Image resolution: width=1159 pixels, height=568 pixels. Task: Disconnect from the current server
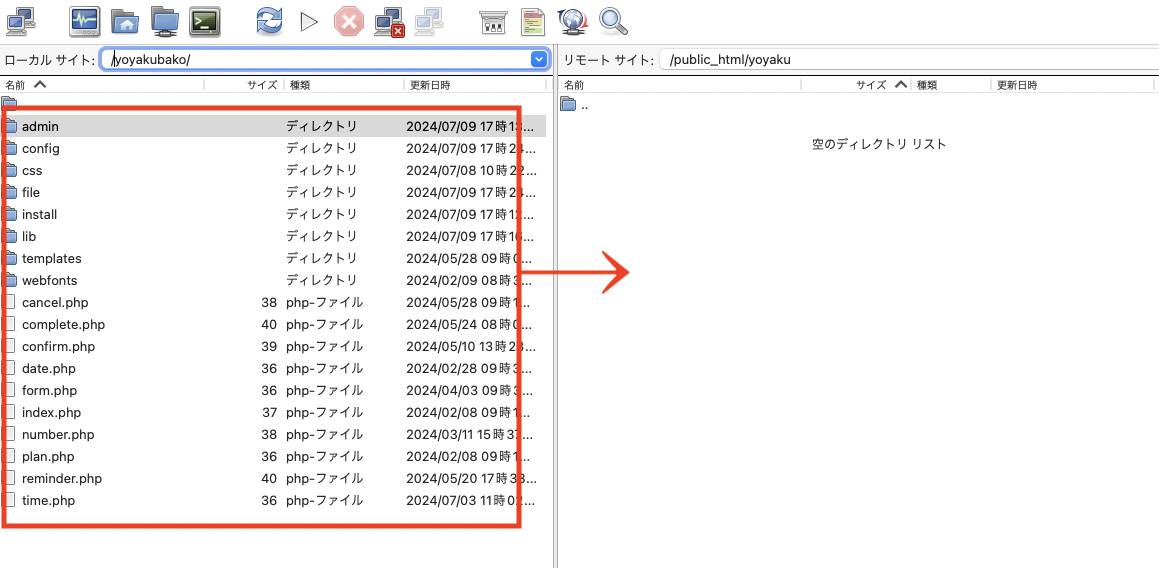point(389,22)
